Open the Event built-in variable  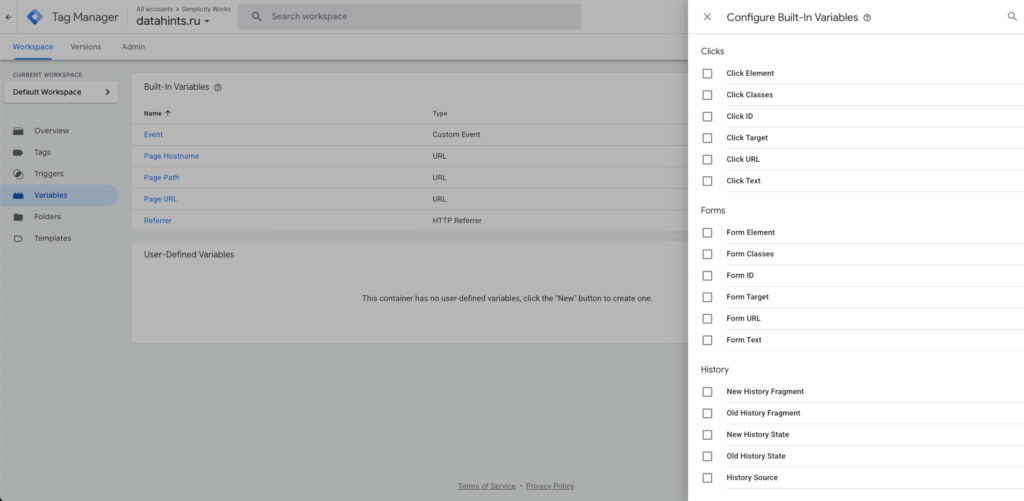click(x=153, y=135)
